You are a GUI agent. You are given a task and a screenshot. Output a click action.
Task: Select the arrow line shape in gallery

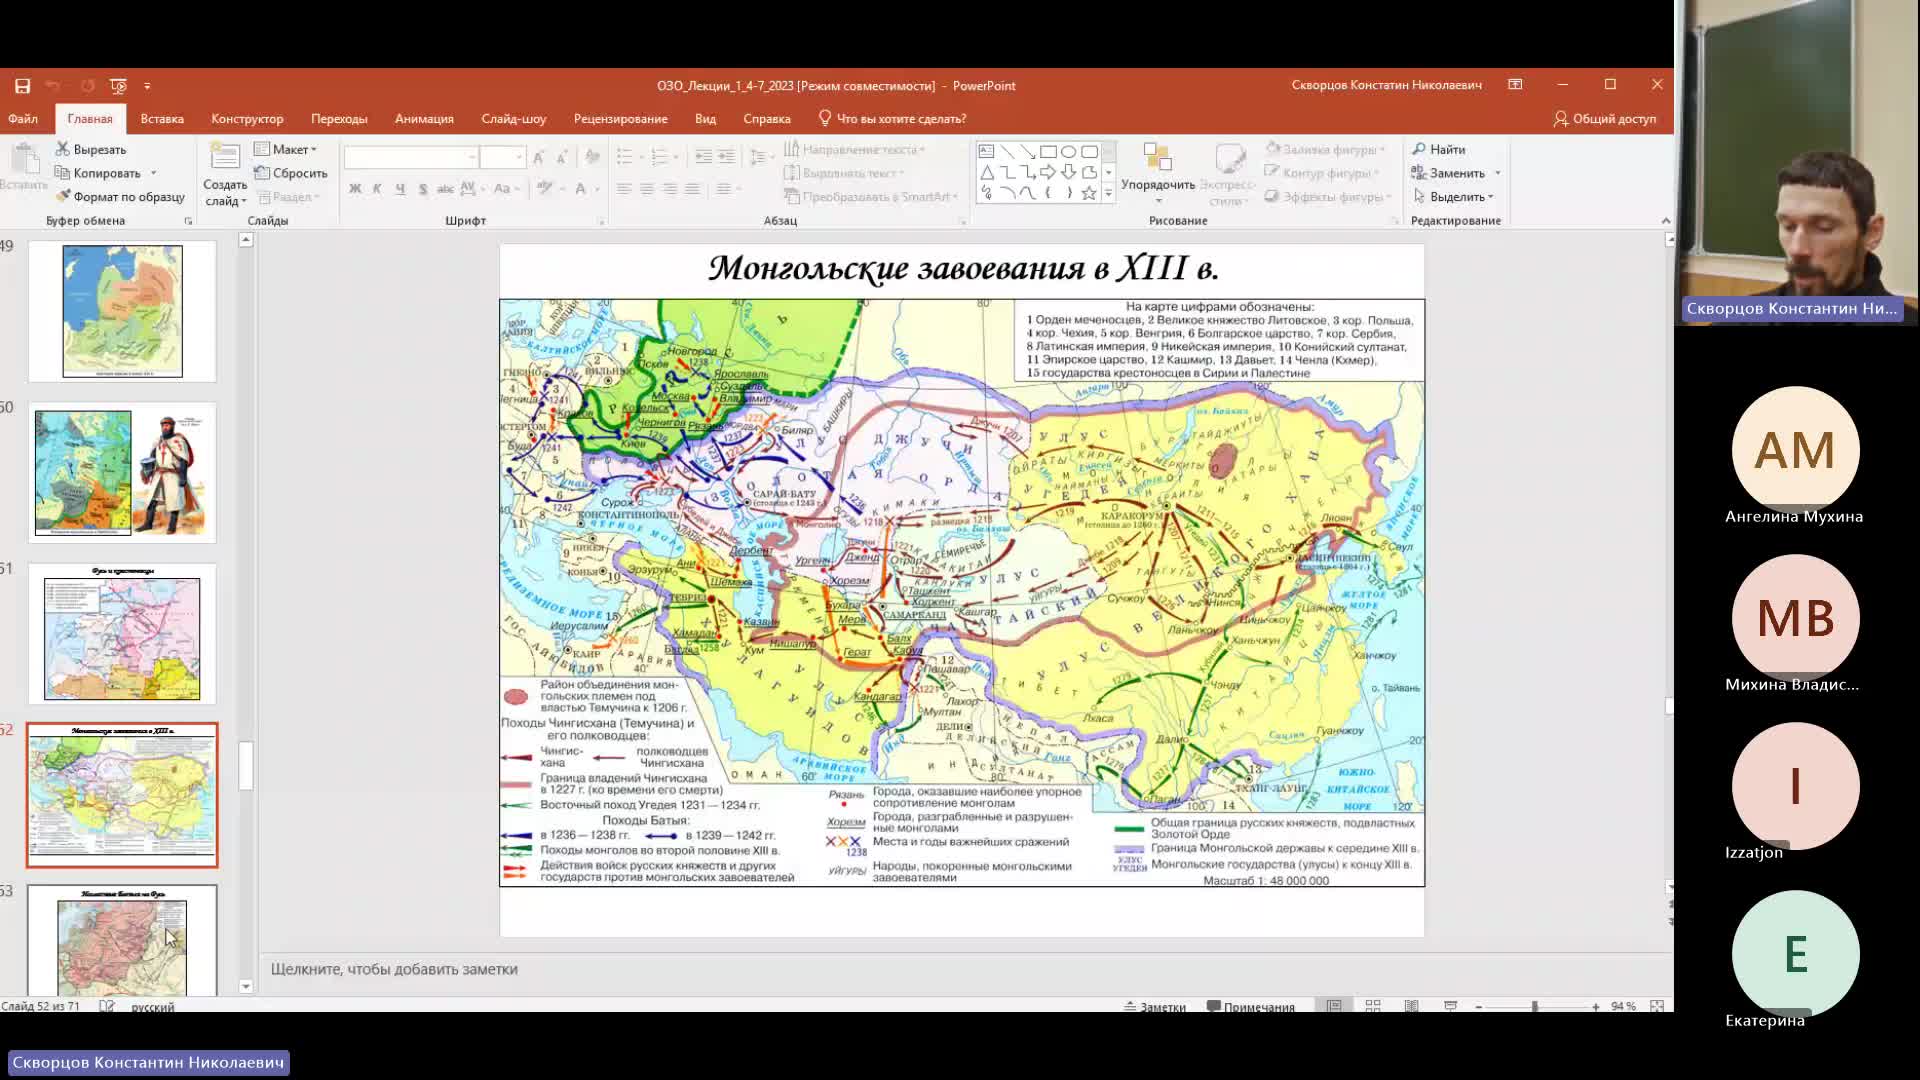pos(1027,152)
